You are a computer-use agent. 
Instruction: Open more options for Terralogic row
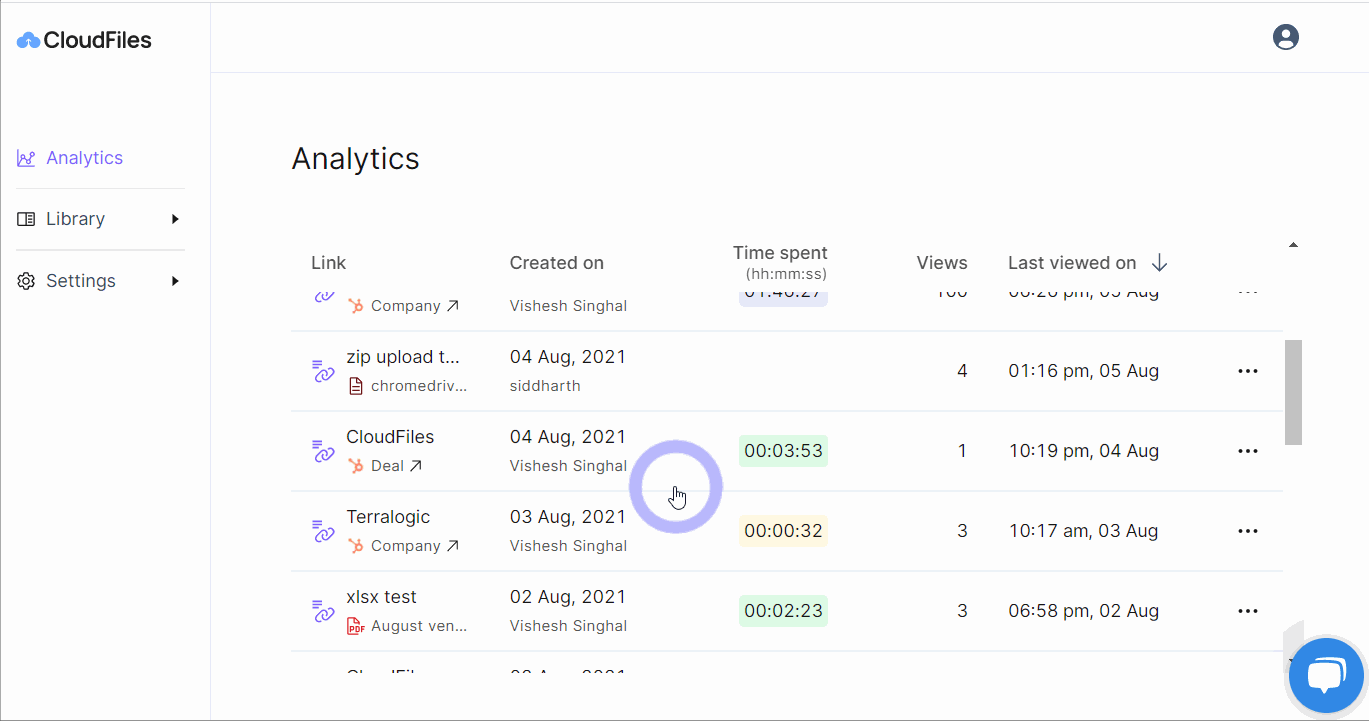coord(1247,531)
